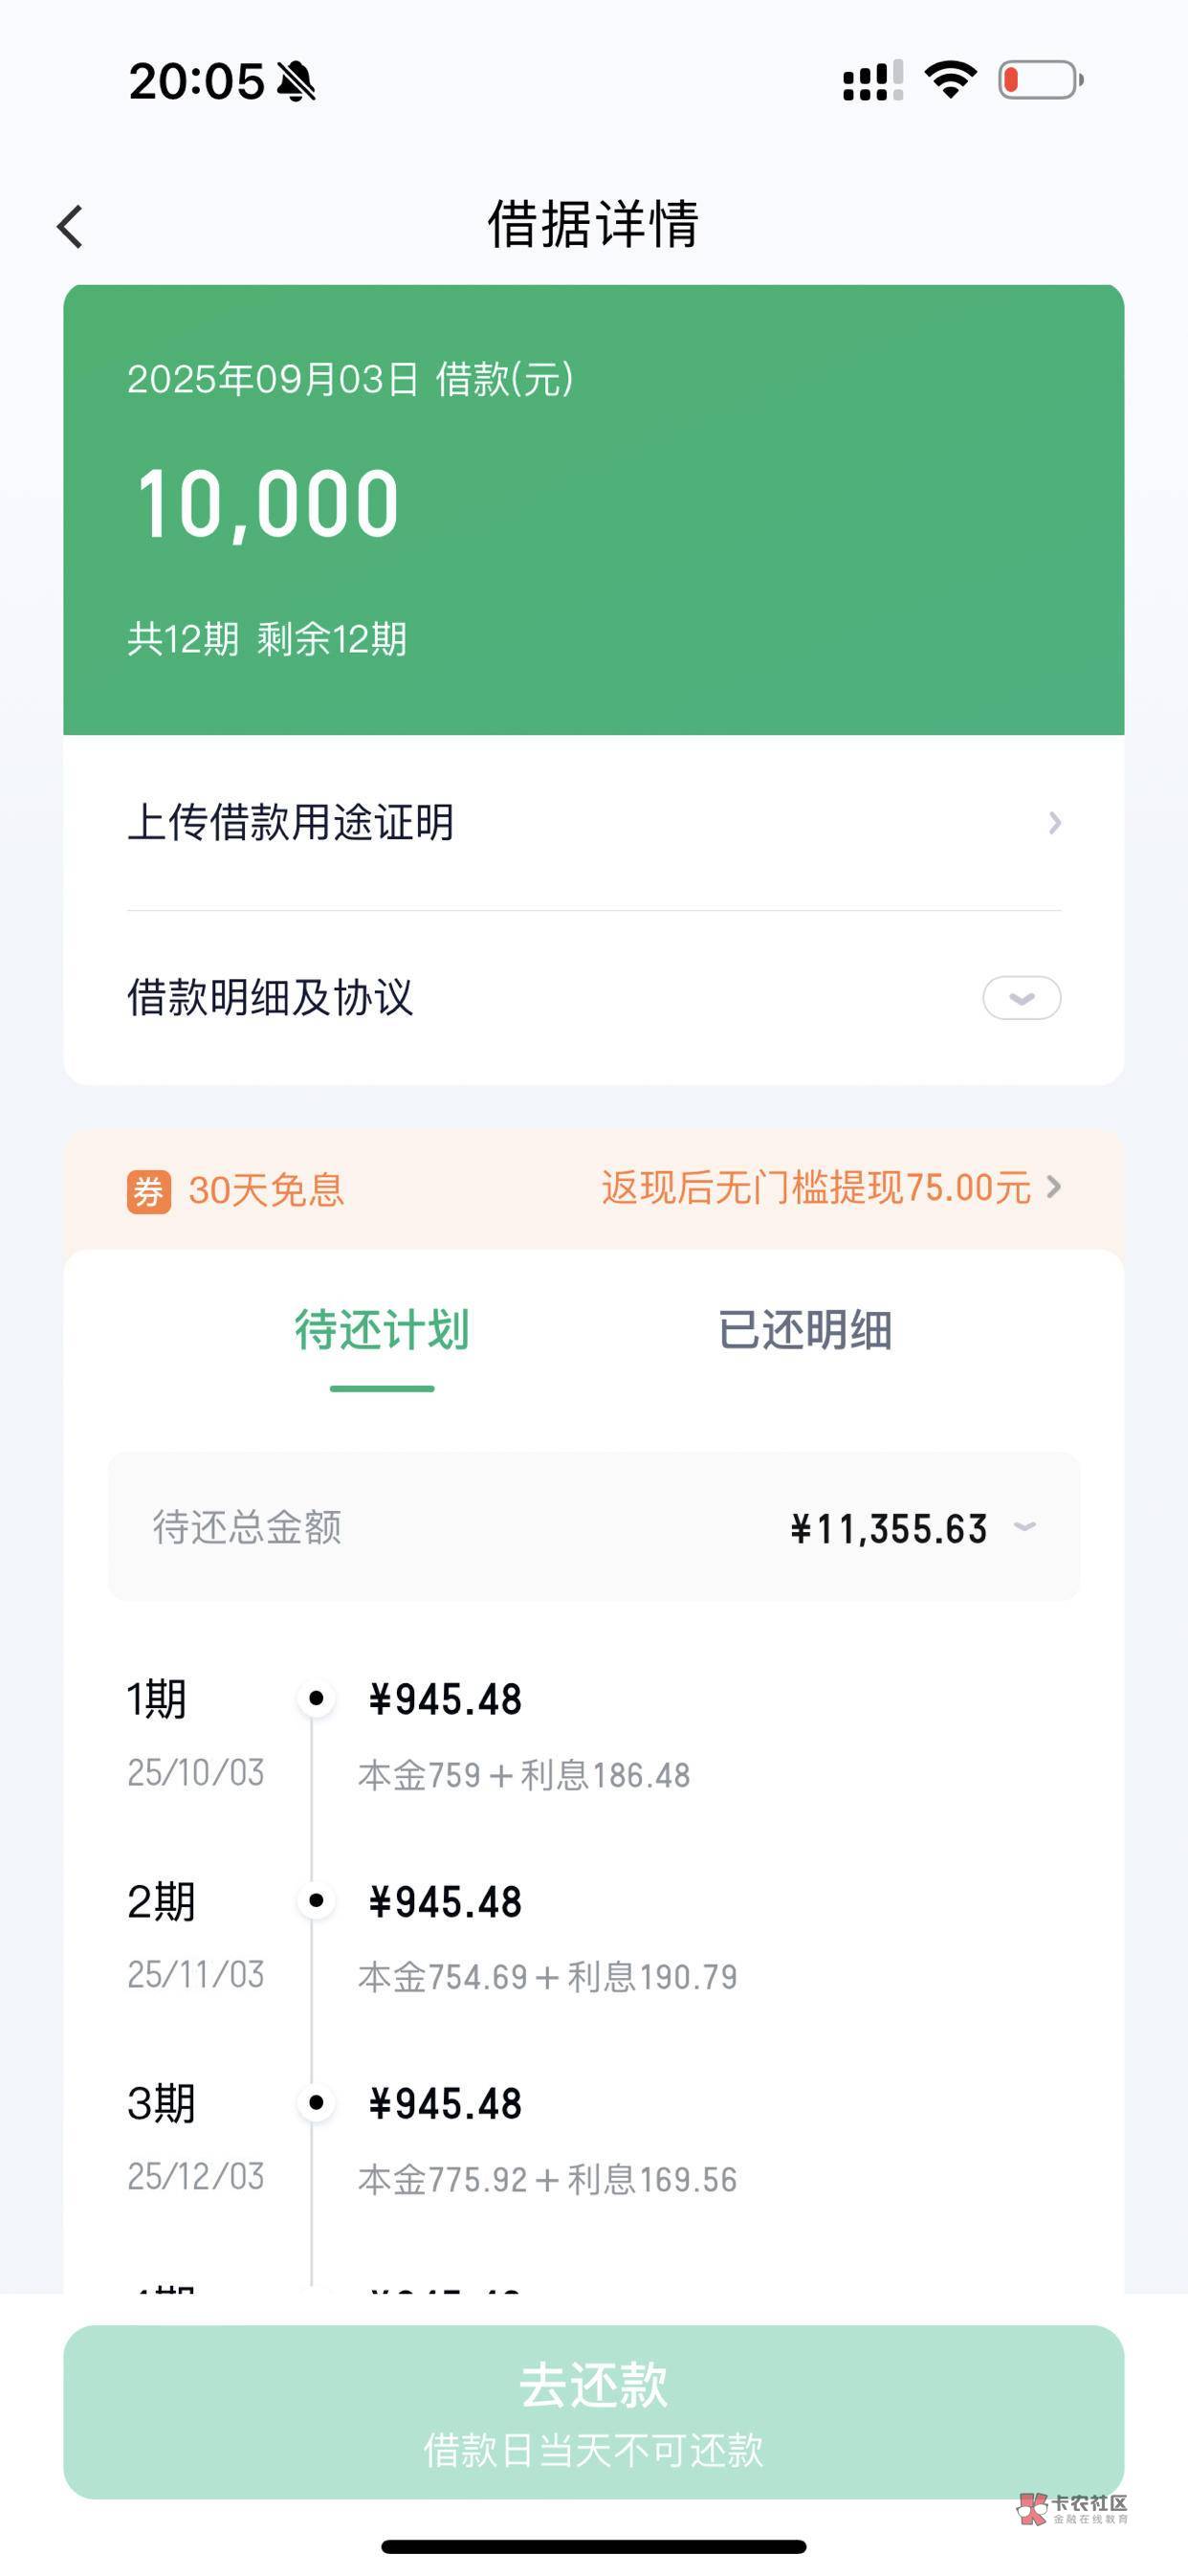Tap the period 1 timeline dot
This screenshot has width=1188, height=2576.
316,1698
